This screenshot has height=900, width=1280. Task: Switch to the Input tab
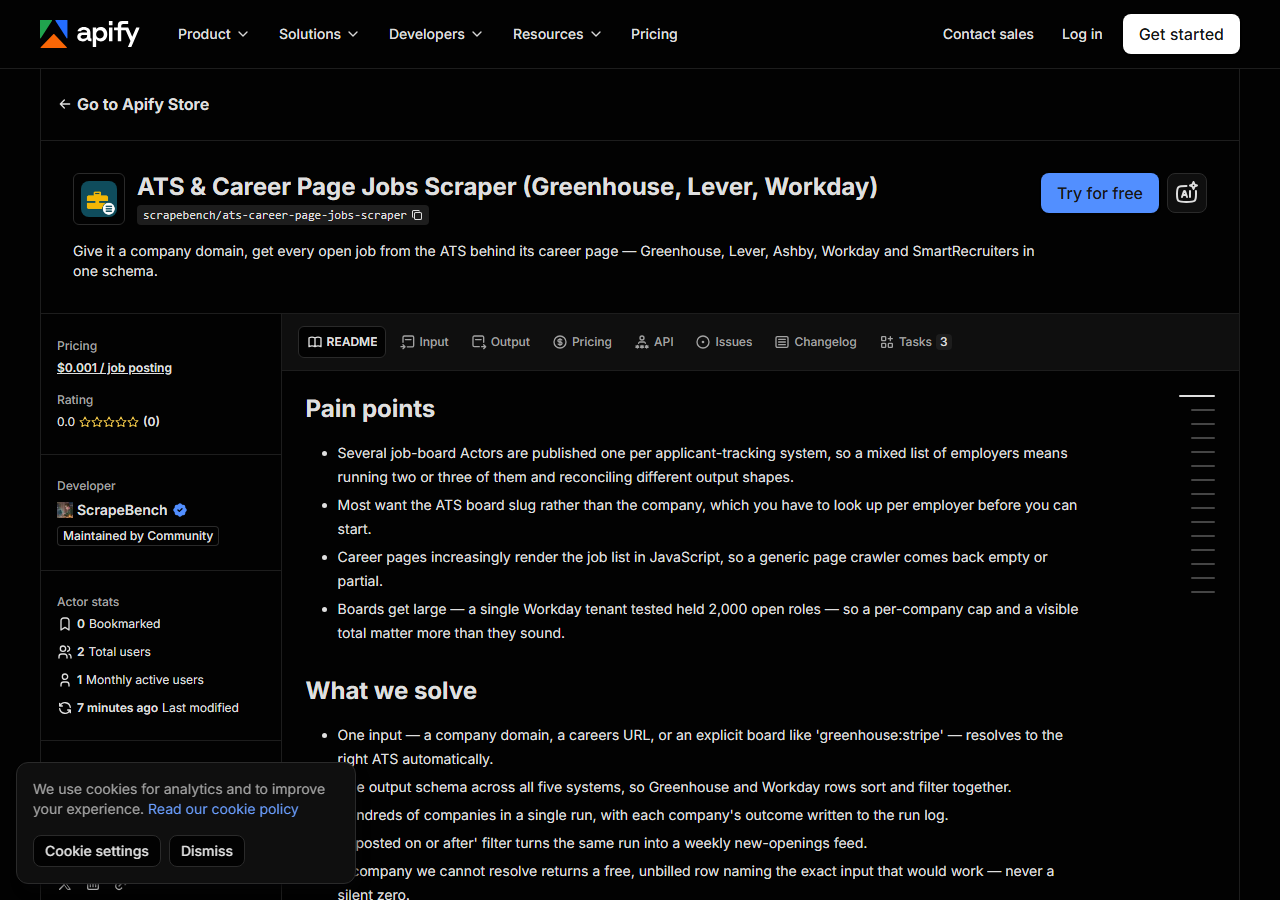(425, 342)
